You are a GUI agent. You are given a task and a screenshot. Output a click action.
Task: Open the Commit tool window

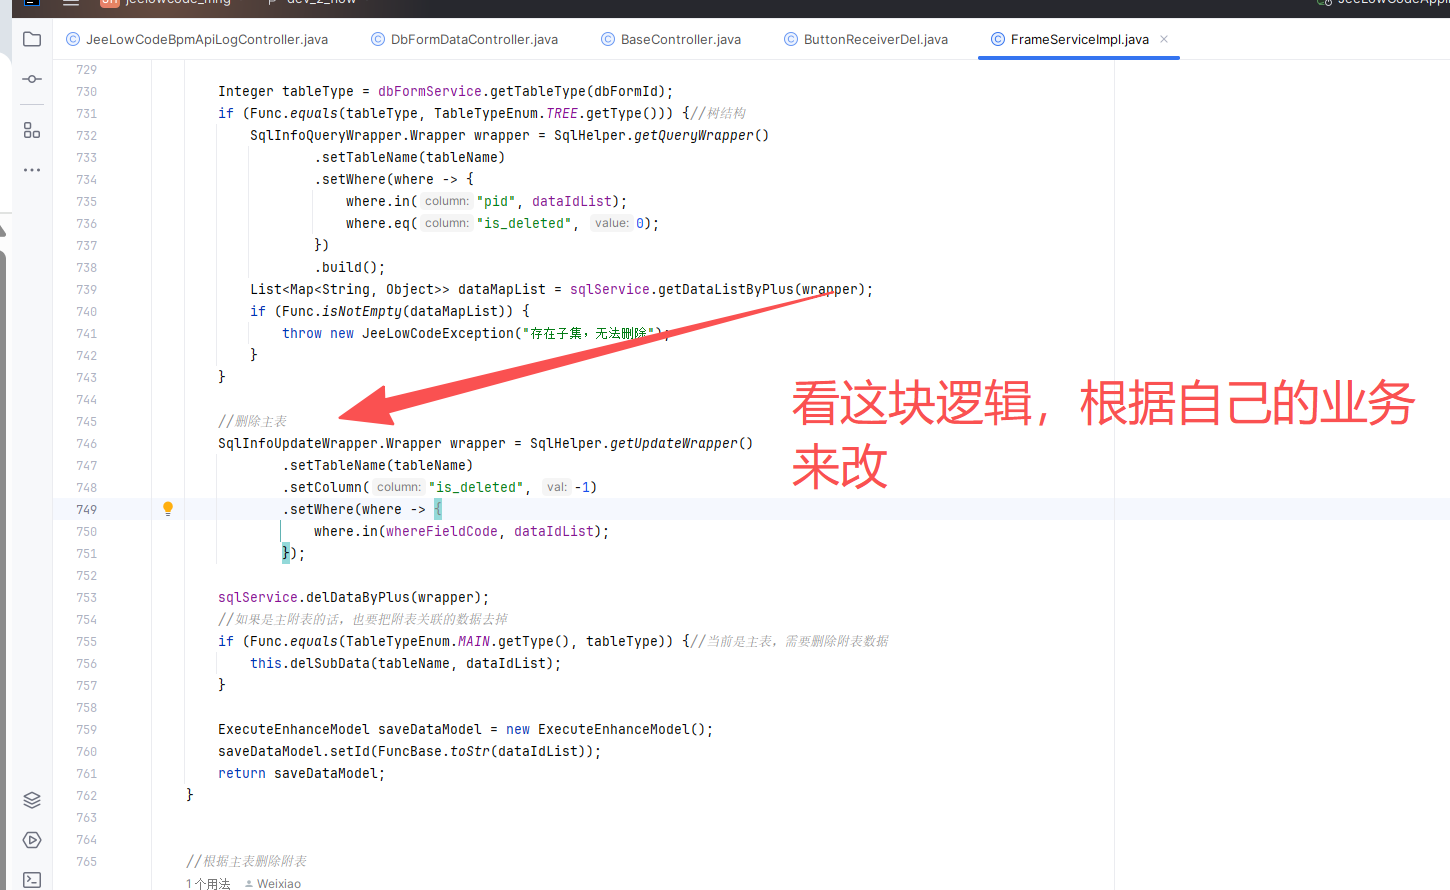32,79
